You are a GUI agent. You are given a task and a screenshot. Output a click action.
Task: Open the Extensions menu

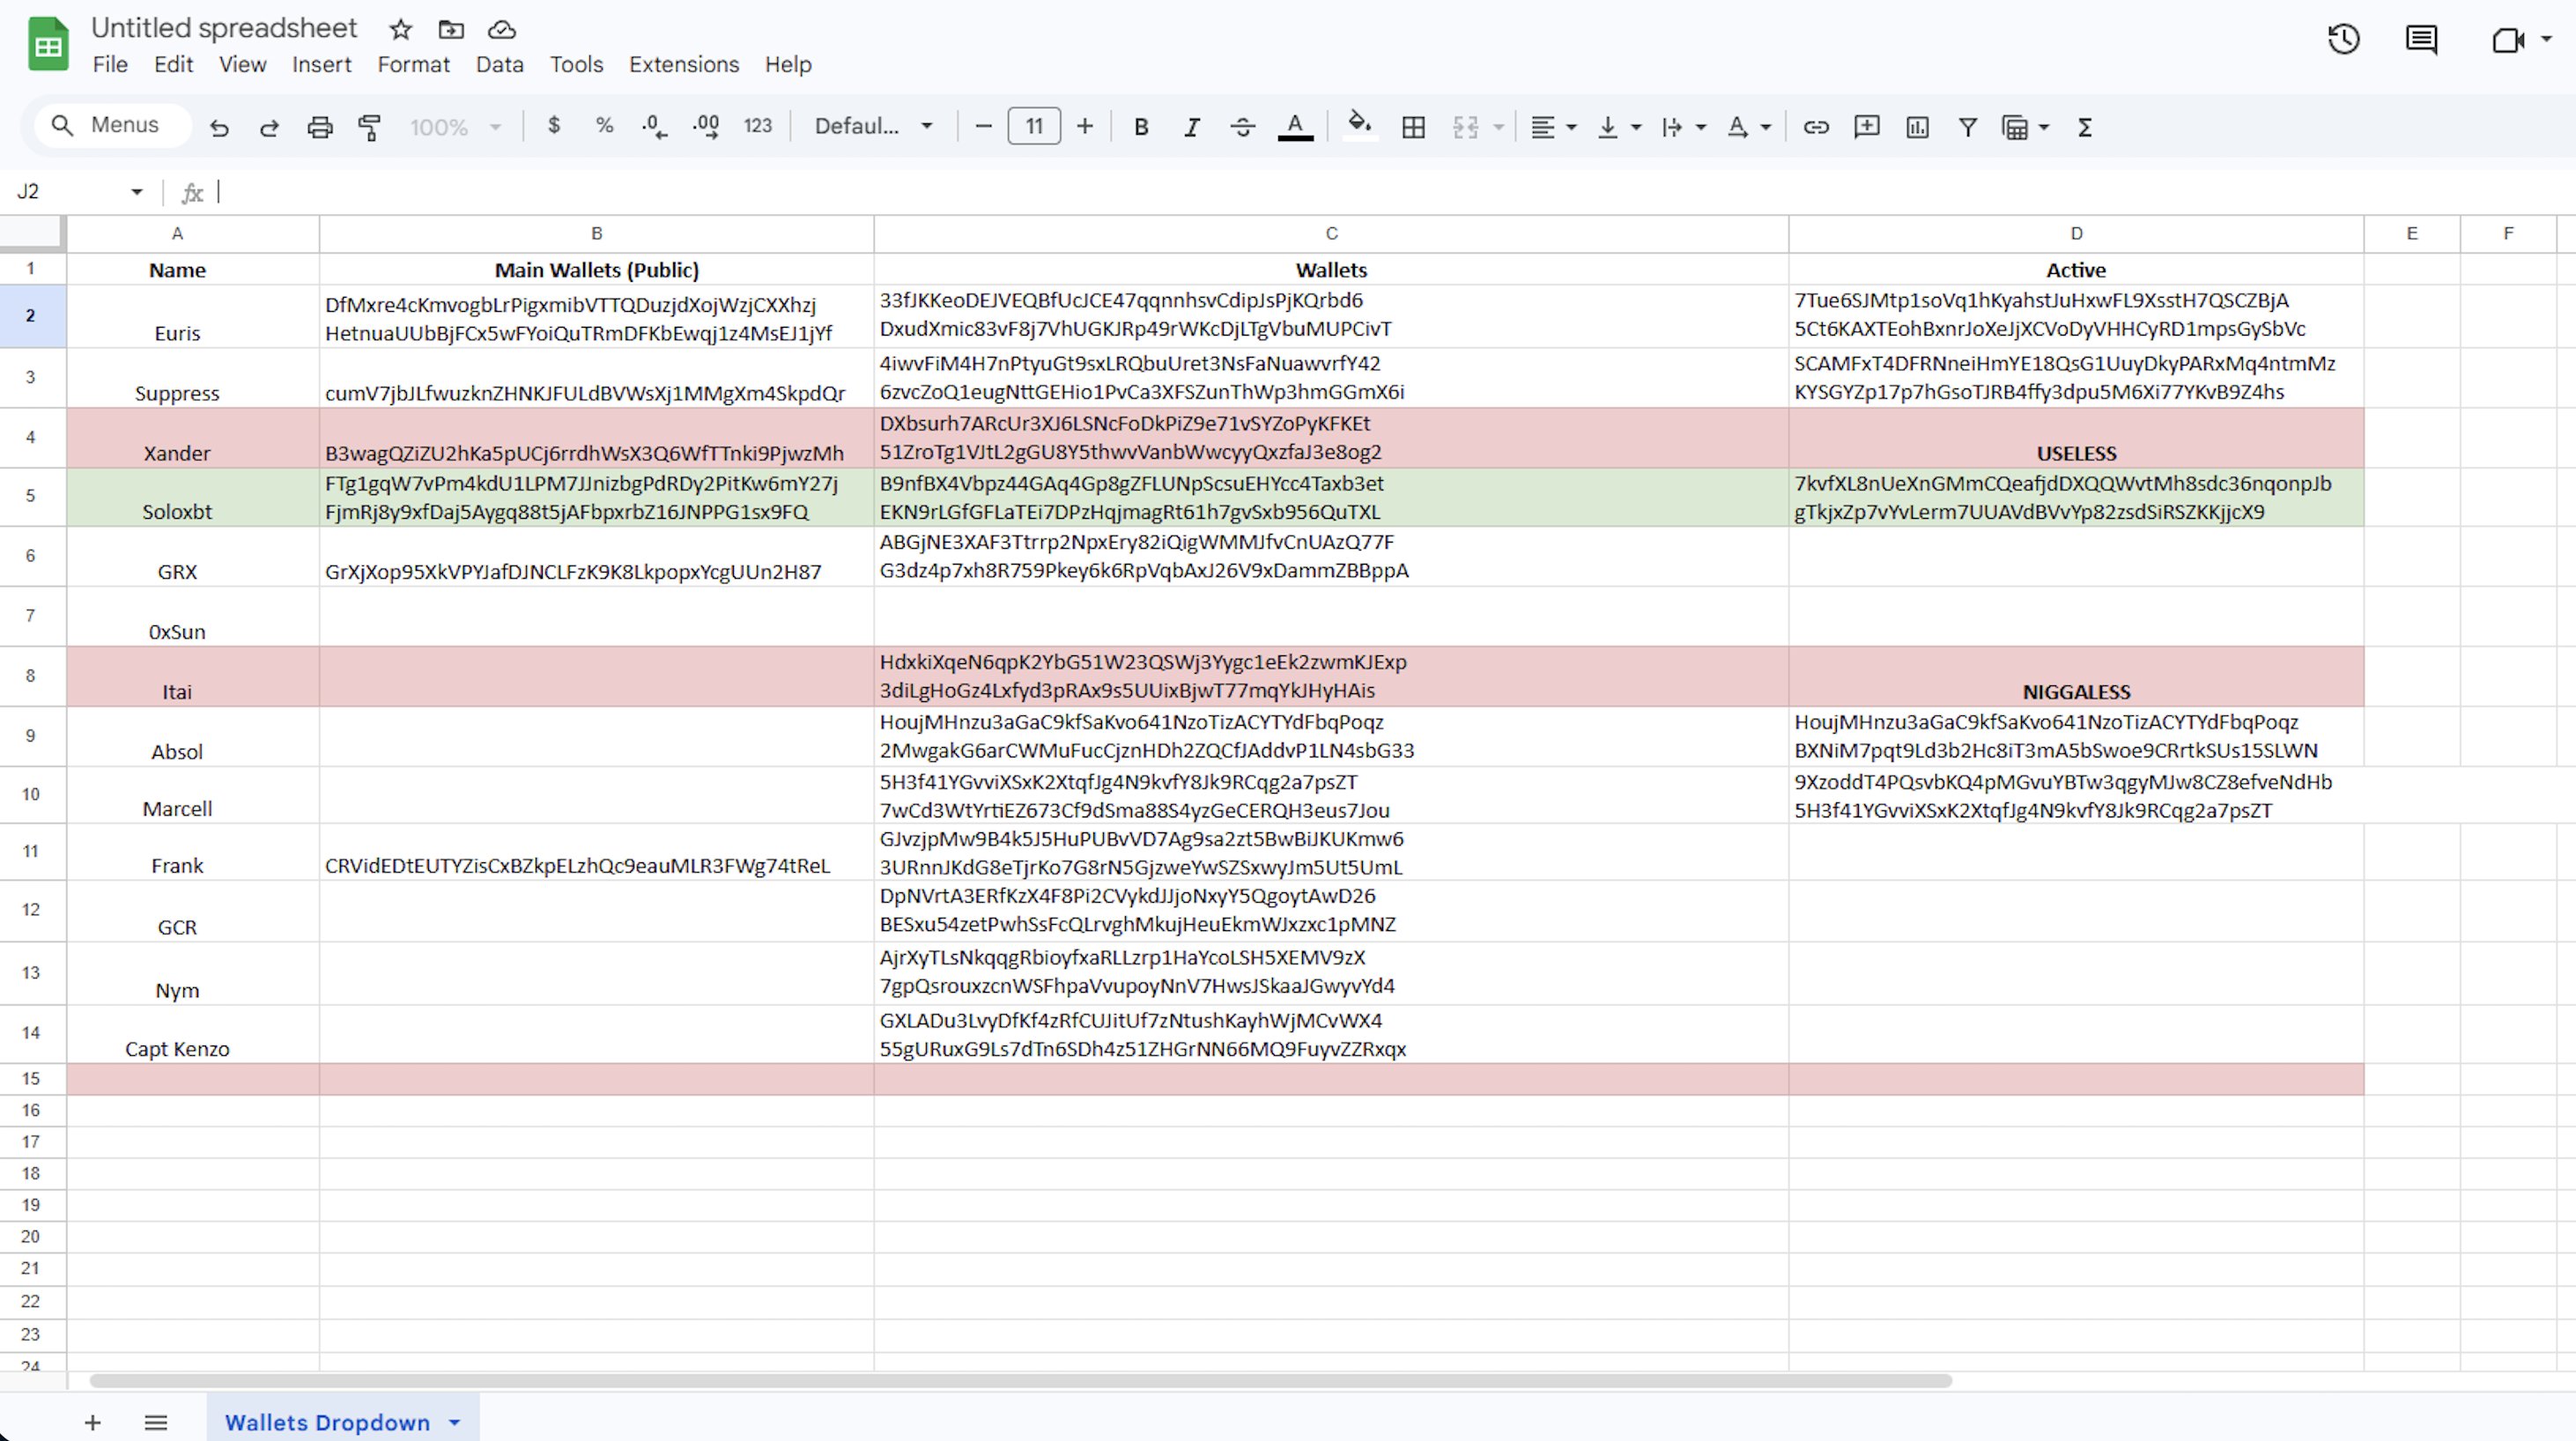pyautogui.click(x=684, y=65)
